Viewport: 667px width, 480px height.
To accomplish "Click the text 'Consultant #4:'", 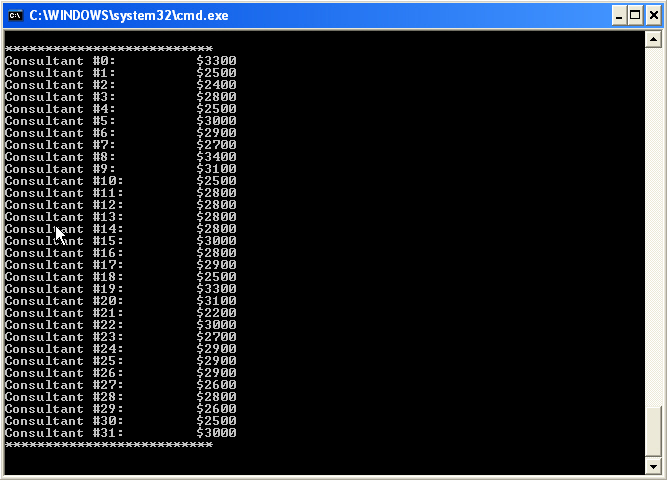I will pos(60,109).
